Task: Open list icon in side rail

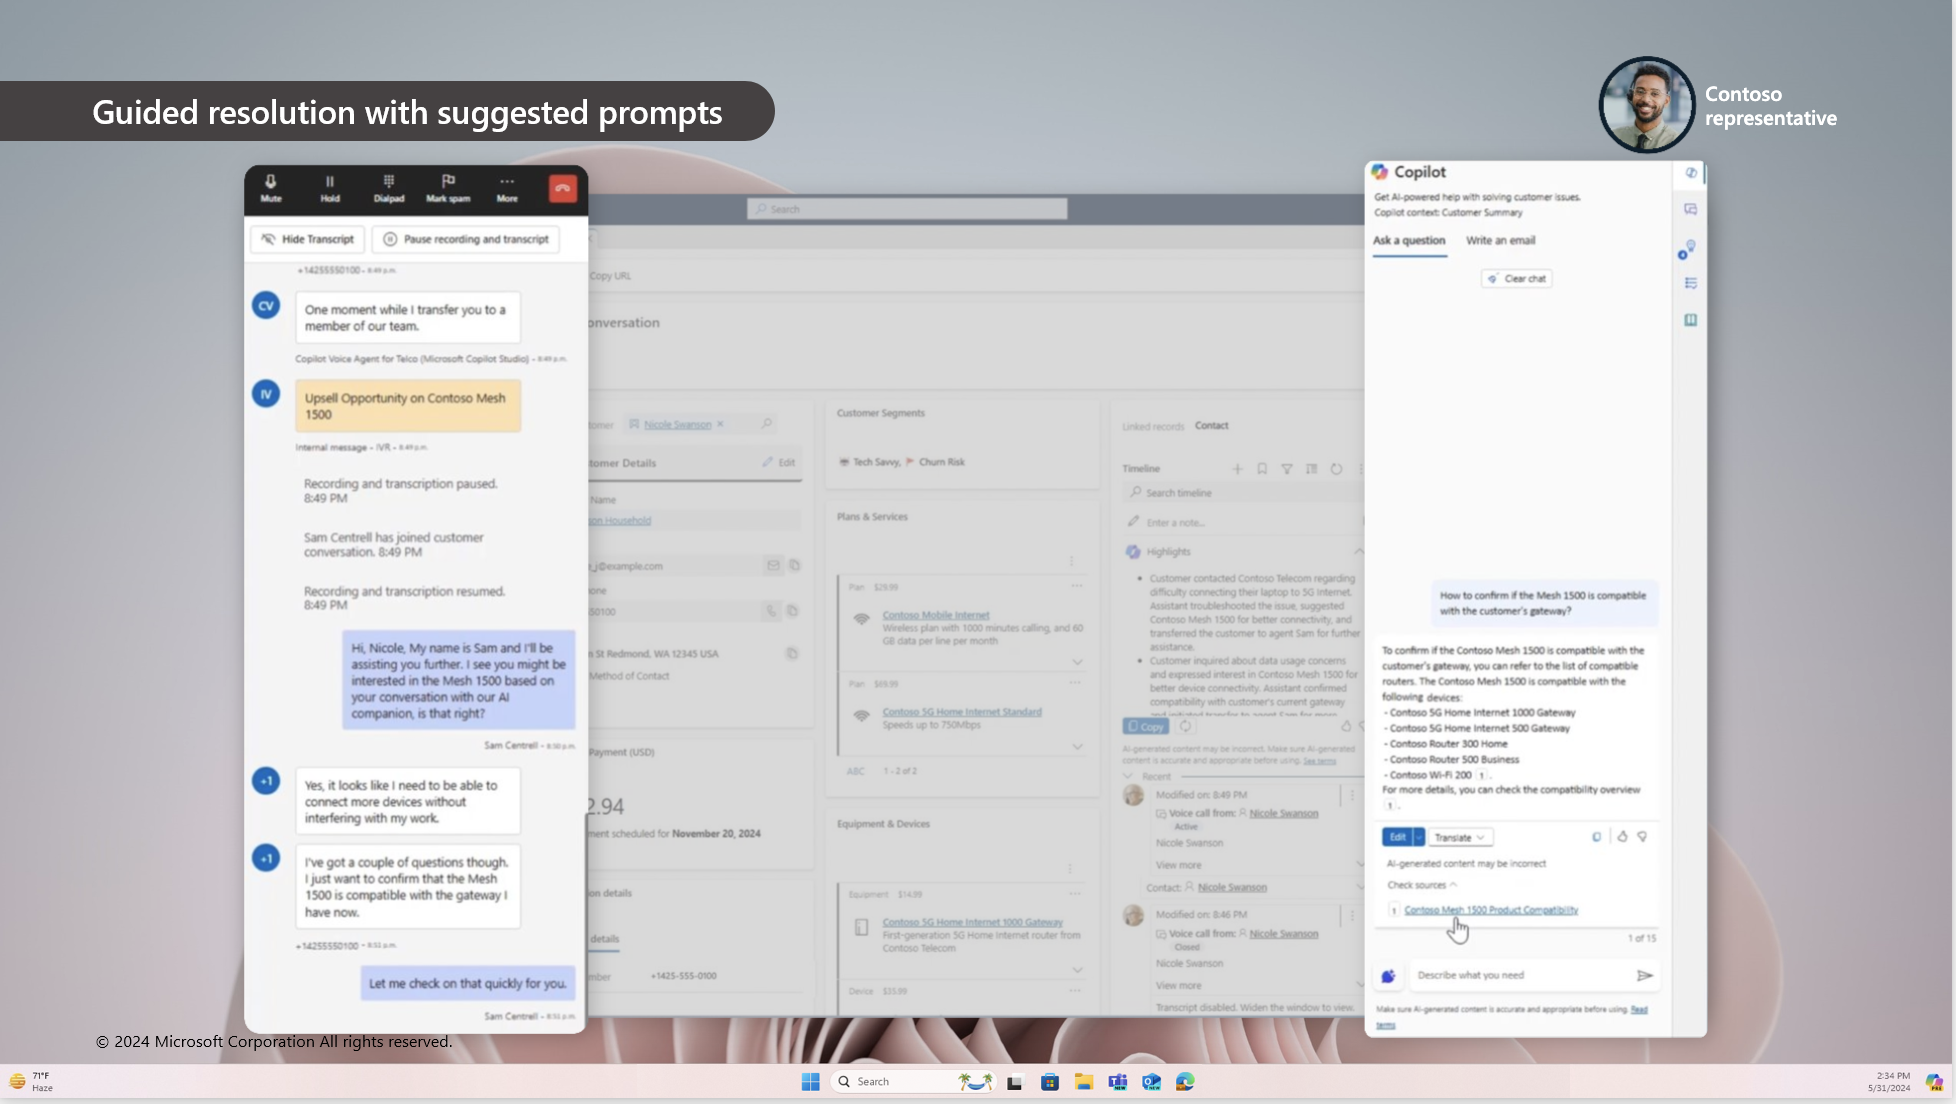Action: 1691,284
